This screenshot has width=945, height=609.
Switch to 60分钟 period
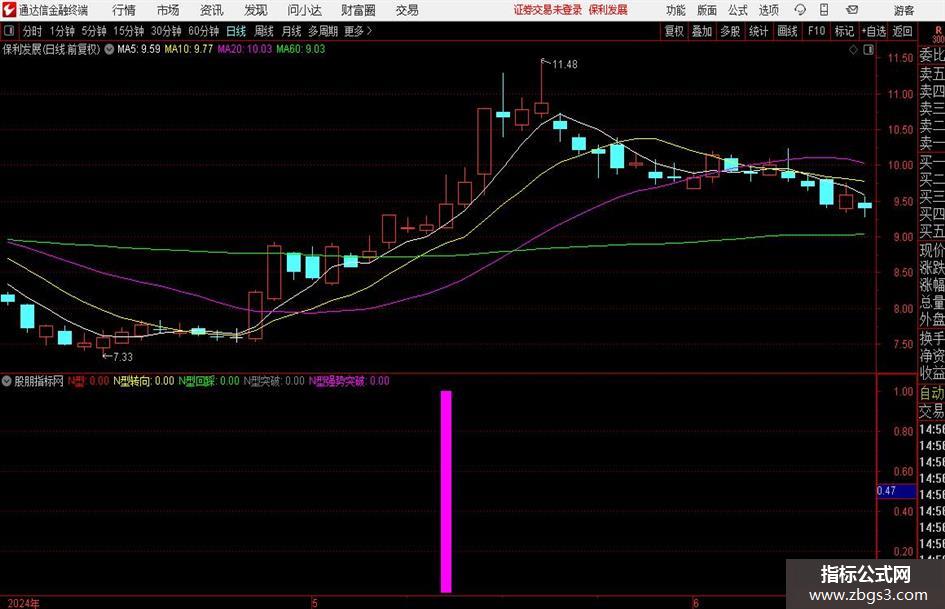pos(203,31)
